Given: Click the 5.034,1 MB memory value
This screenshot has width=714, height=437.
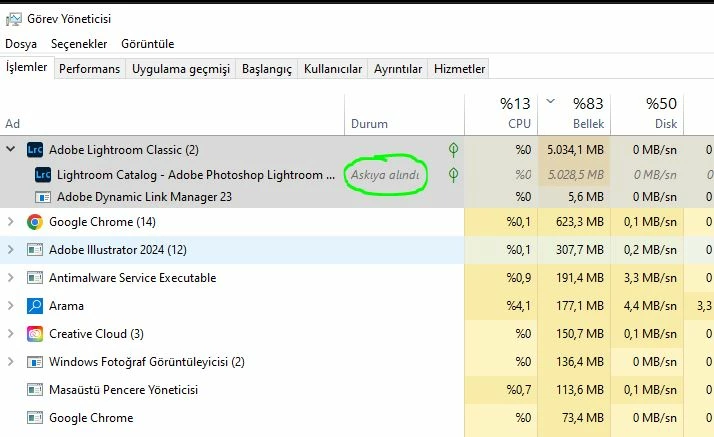Looking at the screenshot, I should 575,150.
